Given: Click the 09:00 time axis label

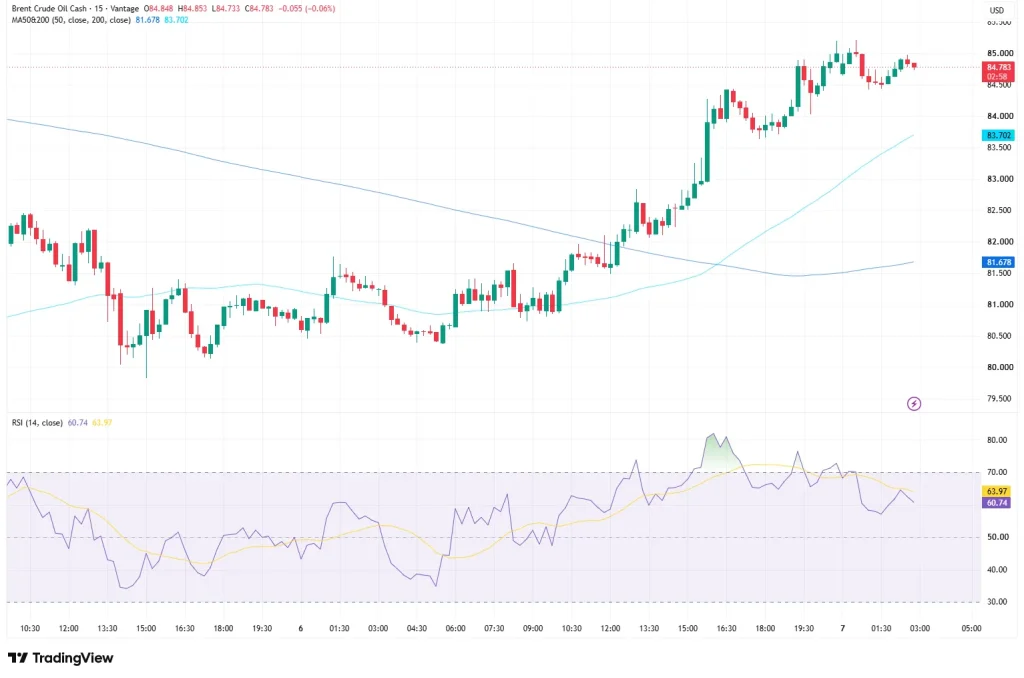Looking at the screenshot, I should tap(533, 628).
